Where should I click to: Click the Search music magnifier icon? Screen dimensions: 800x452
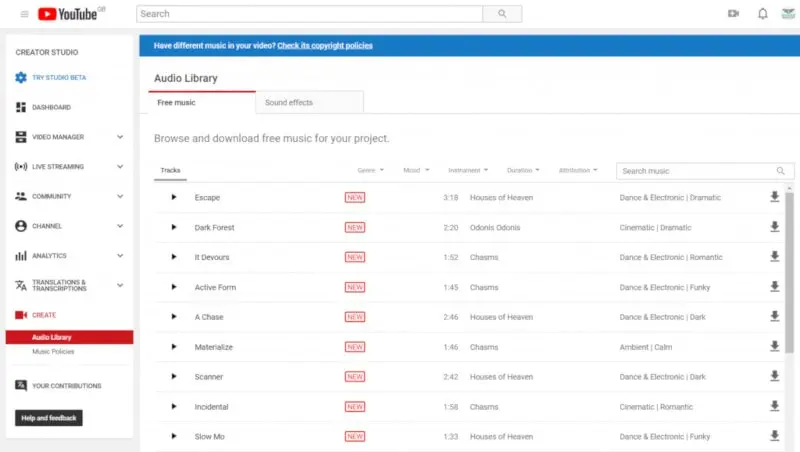(x=781, y=171)
